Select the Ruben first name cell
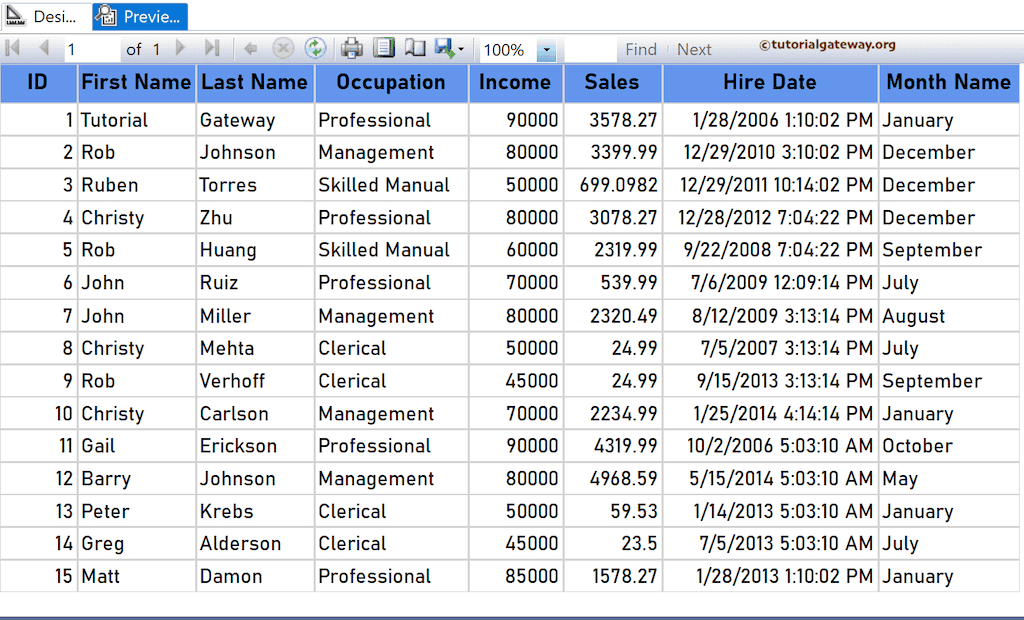The width and height of the screenshot is (1024, 620). (x=136, y=185)
